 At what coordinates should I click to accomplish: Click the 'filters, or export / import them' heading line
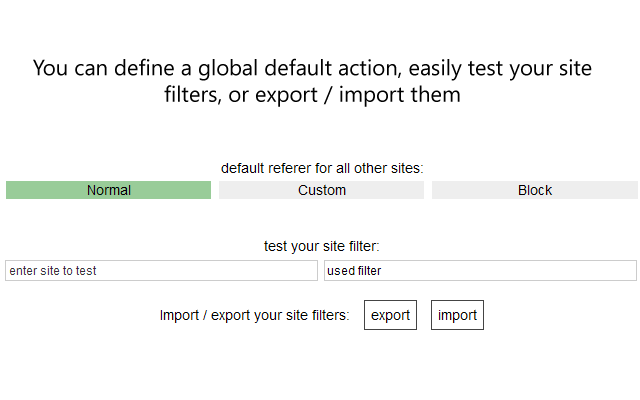coord(312,95)
